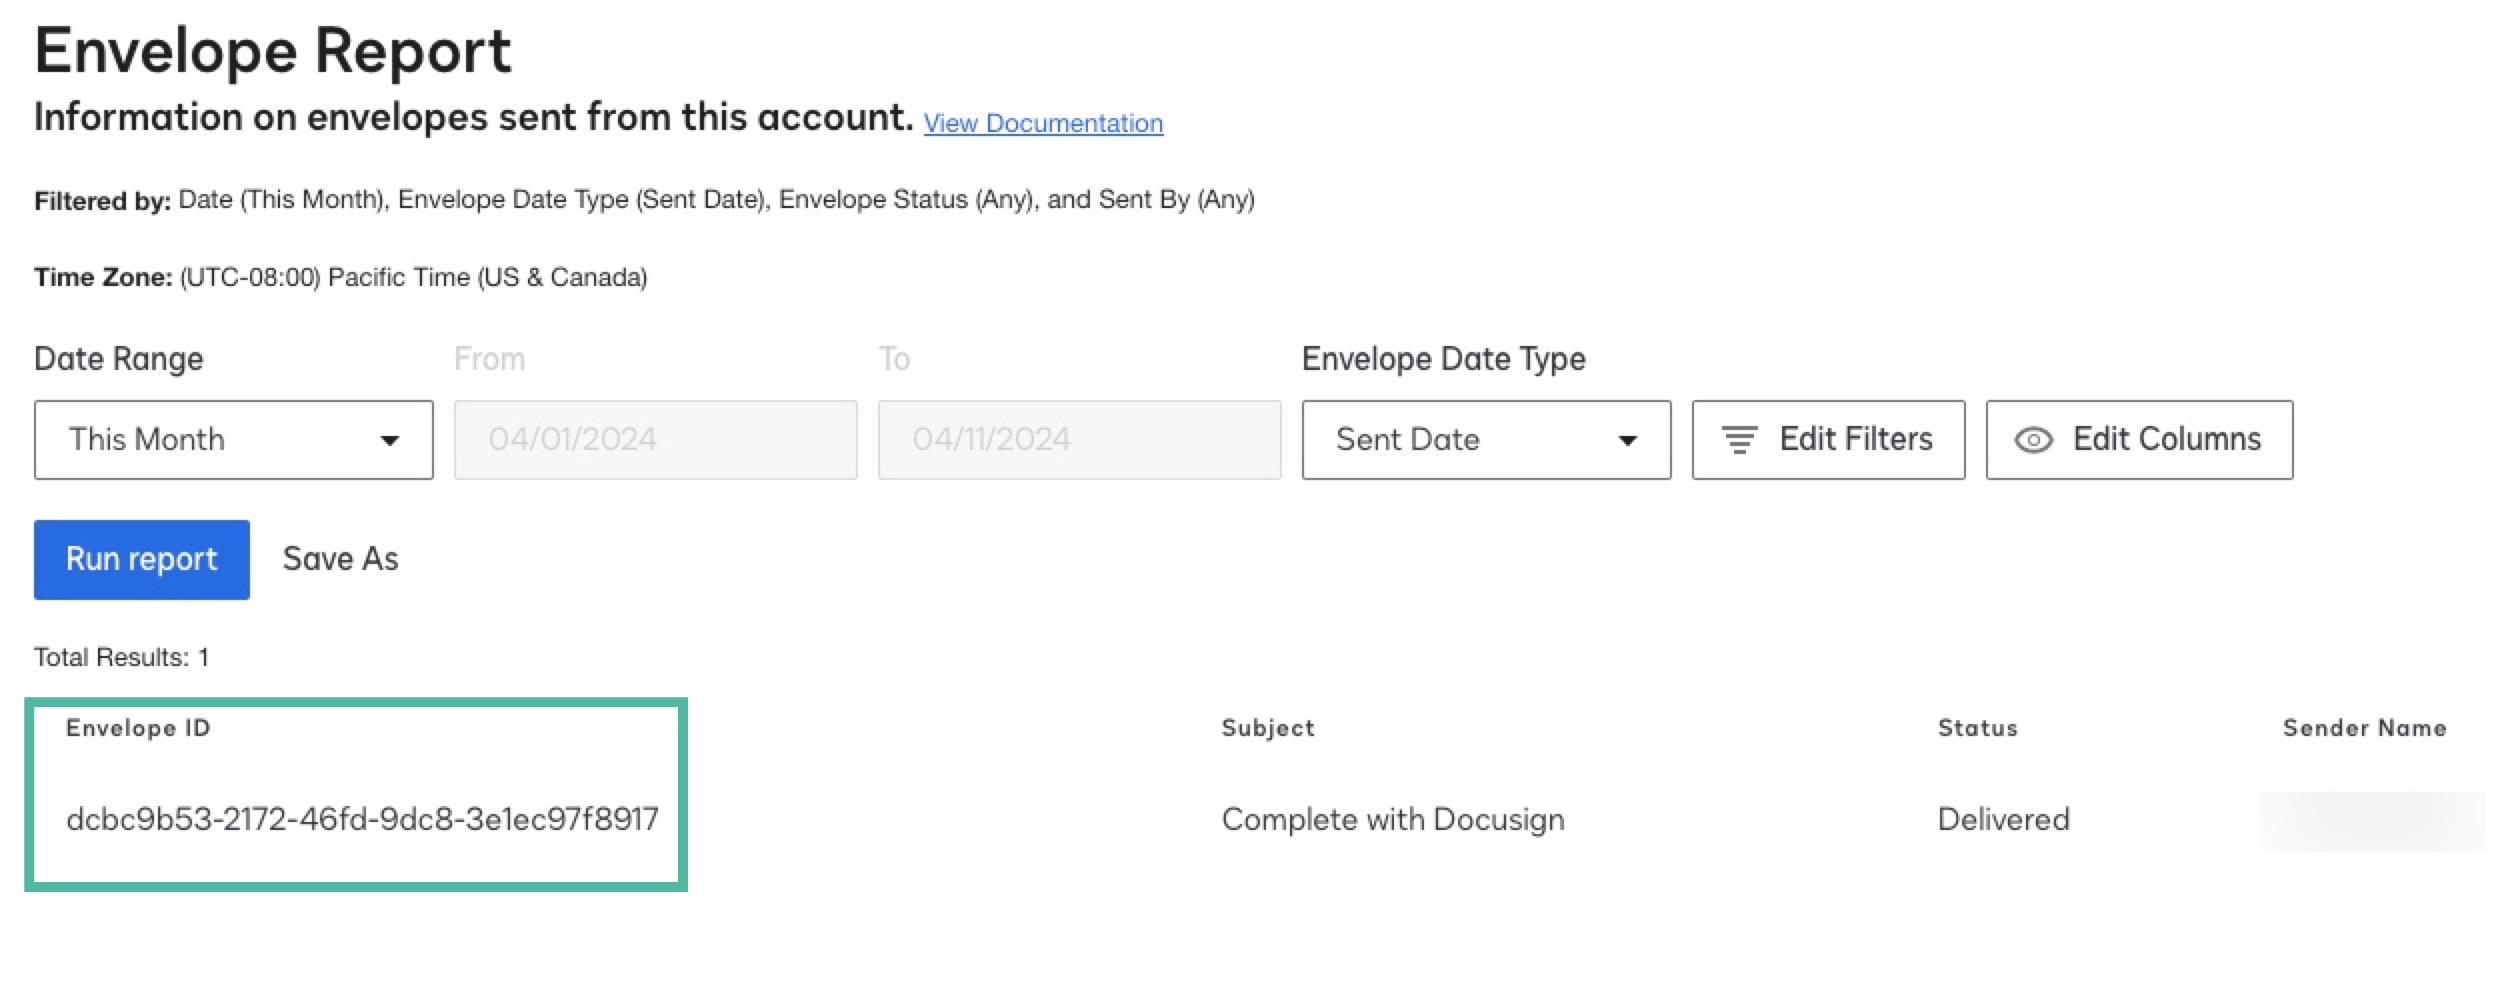Click the Delivered status text
Viewport: 2508px width, 1006px height.
(x=2002, y=818)
